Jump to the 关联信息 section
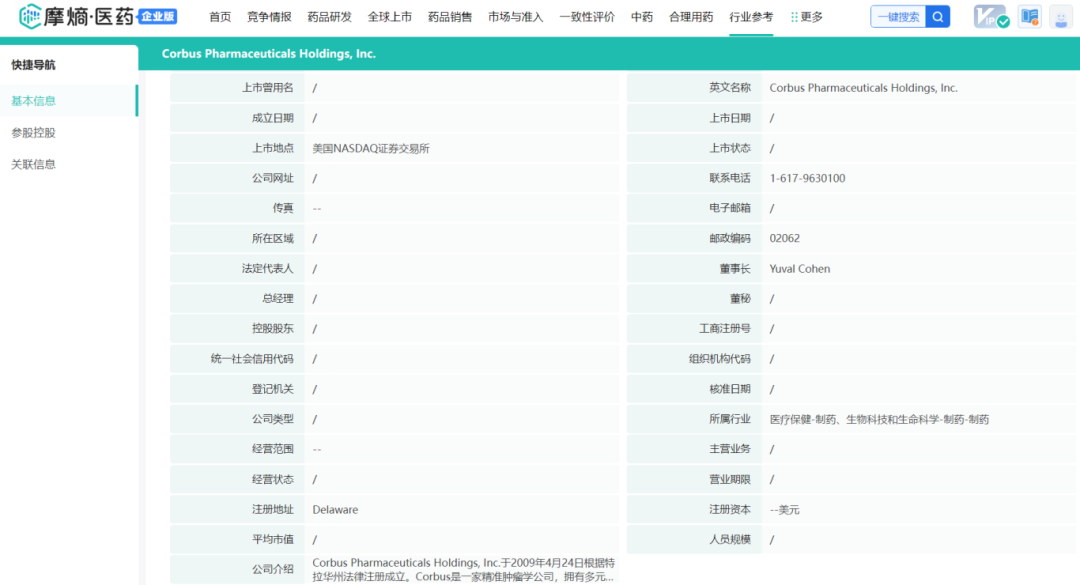 click(x=33, y=164)
